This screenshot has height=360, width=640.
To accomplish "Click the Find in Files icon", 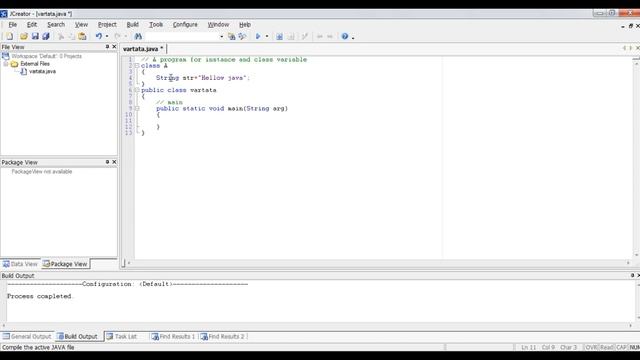I will 231,36.
